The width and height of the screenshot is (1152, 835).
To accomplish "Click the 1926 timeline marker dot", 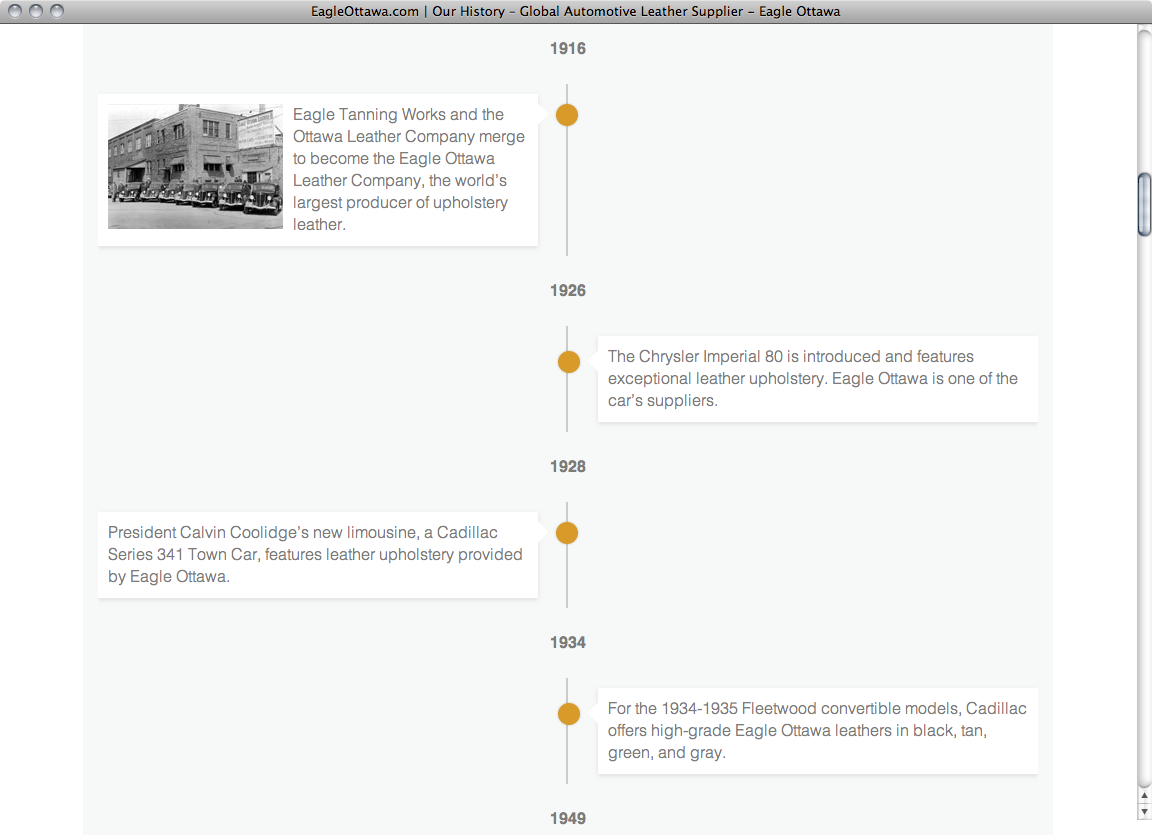I will tap(569, 362).
